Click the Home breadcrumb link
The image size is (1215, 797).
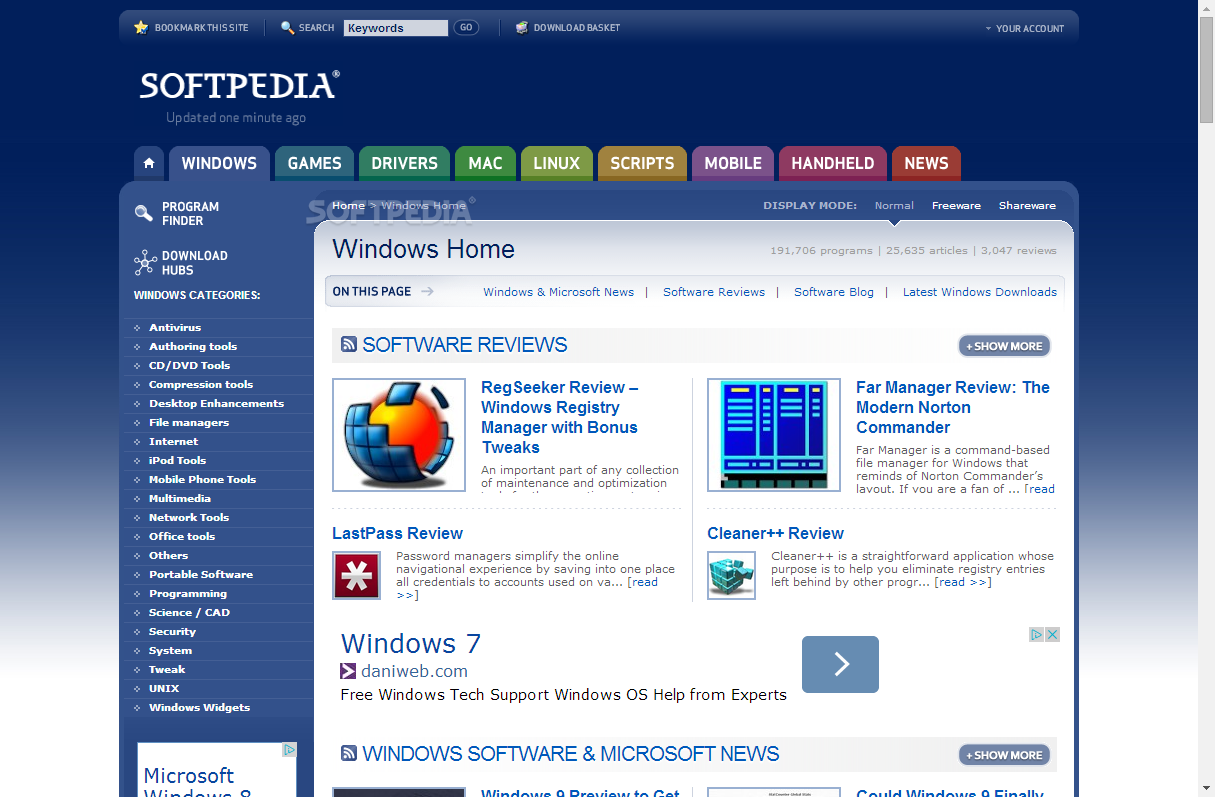tap(348, 205)
